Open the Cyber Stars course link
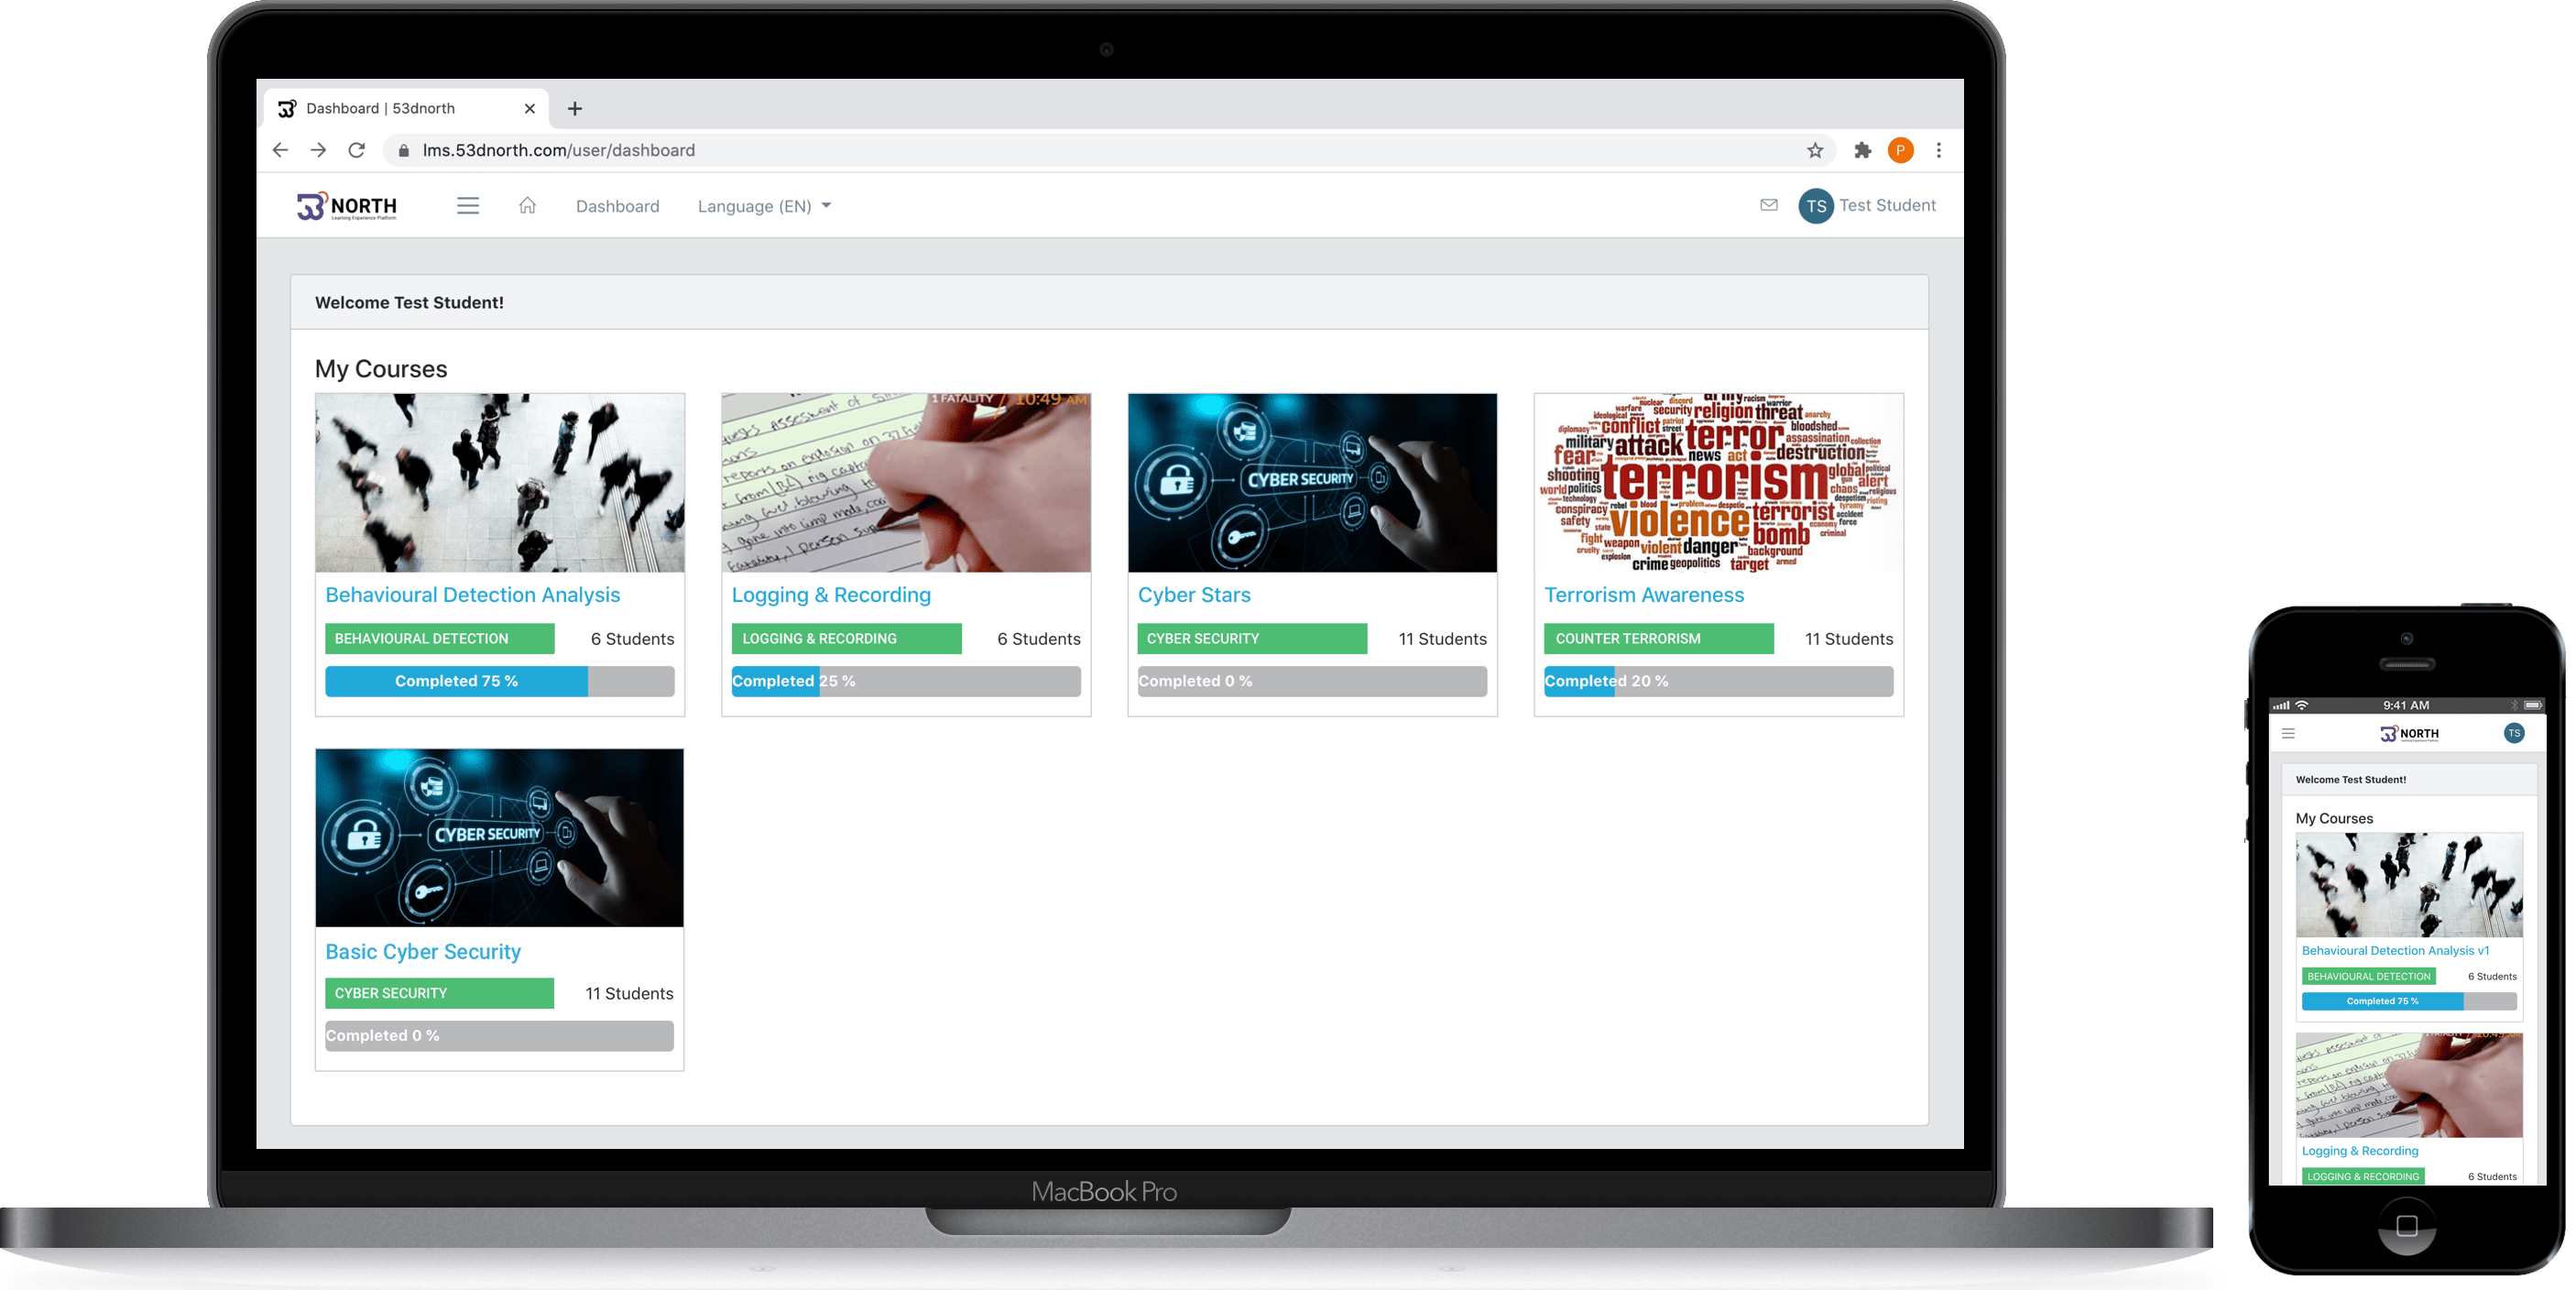2576x1290 pixels. point(1193,595)
